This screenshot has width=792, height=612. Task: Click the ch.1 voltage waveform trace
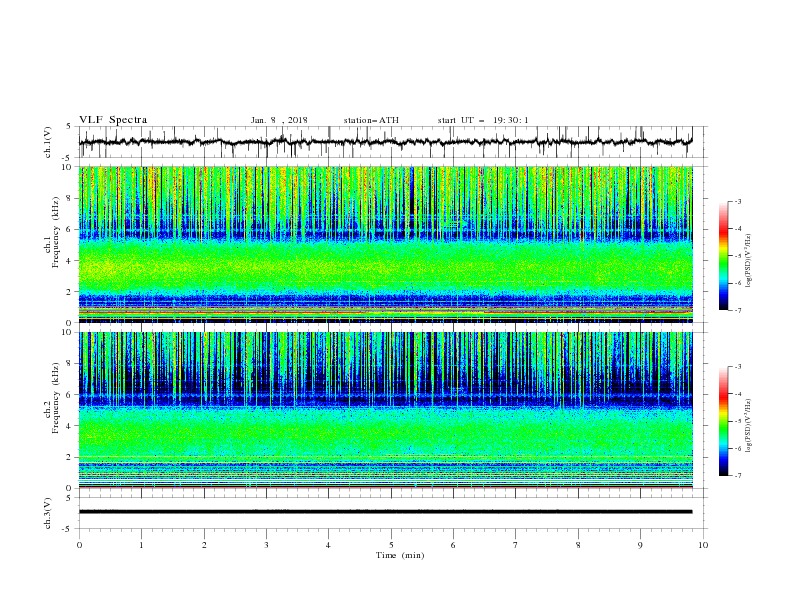tap(386, 142)
